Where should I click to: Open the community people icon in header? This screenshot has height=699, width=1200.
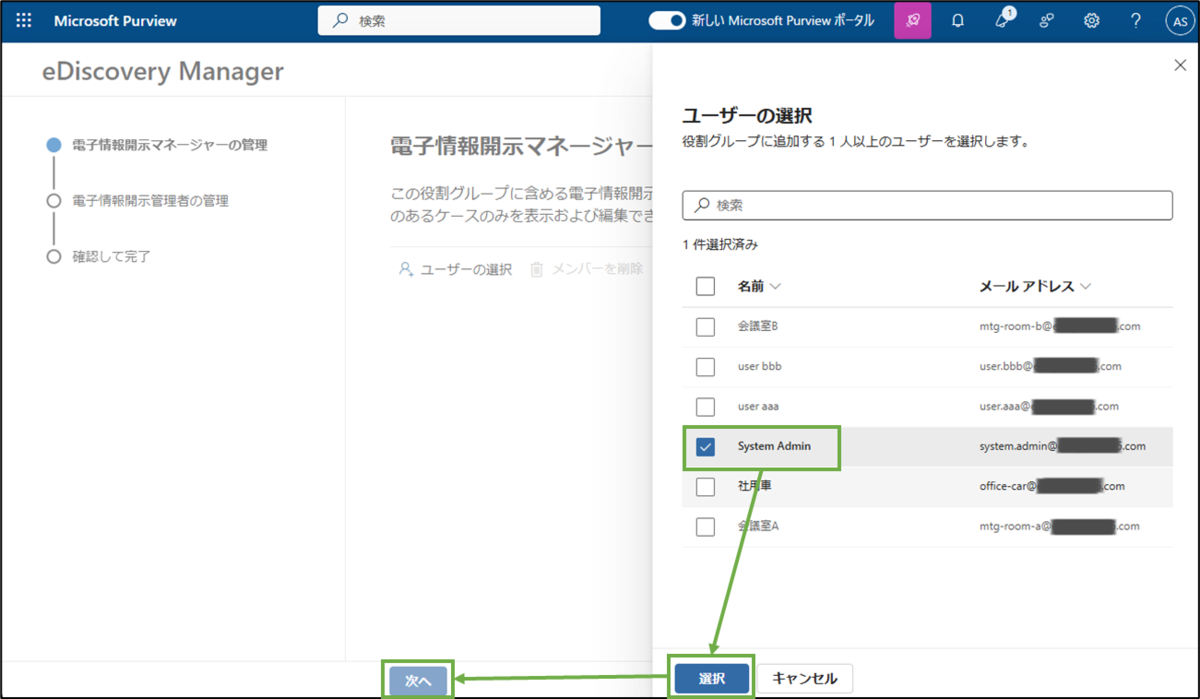(1047, 20)
